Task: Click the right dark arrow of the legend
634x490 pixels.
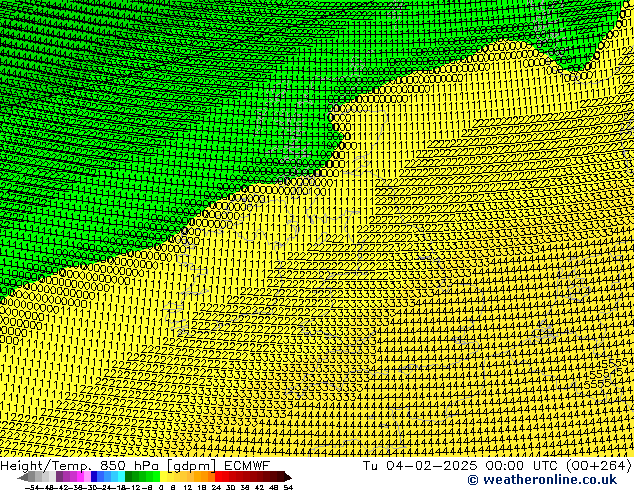Action: click(x=288, y=477)
